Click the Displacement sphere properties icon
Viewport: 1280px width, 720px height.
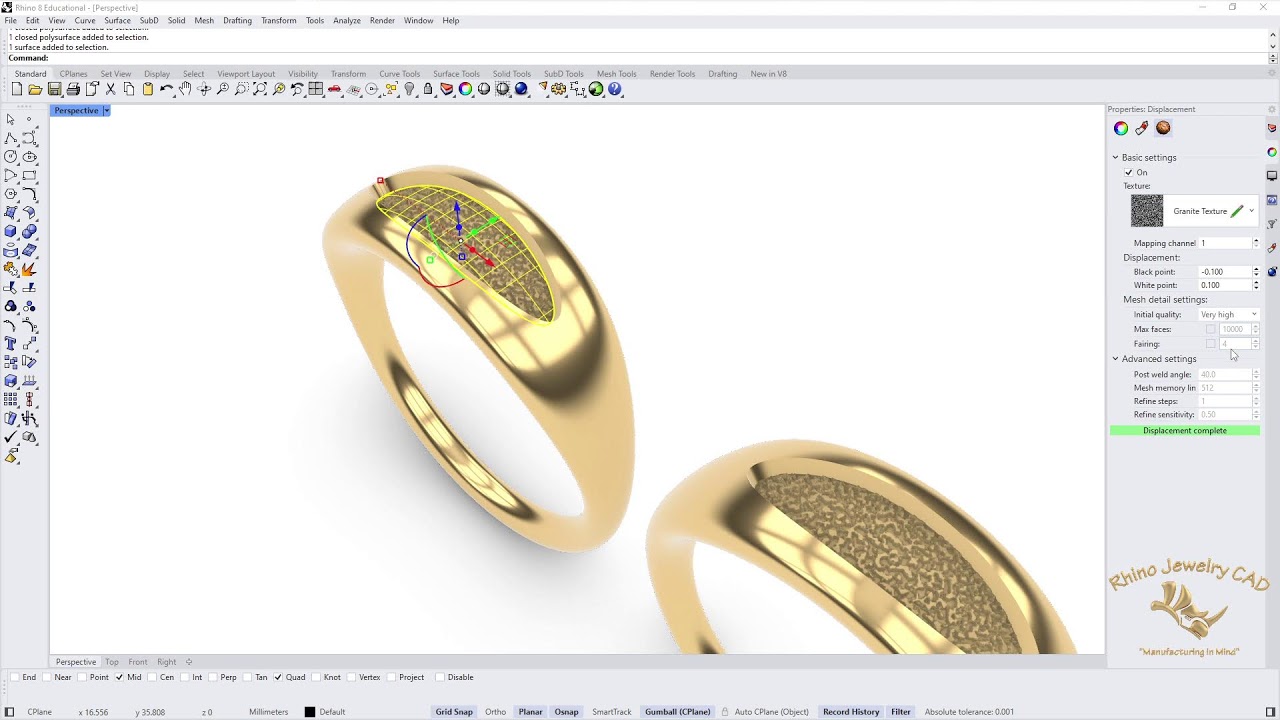[1163, 128]
